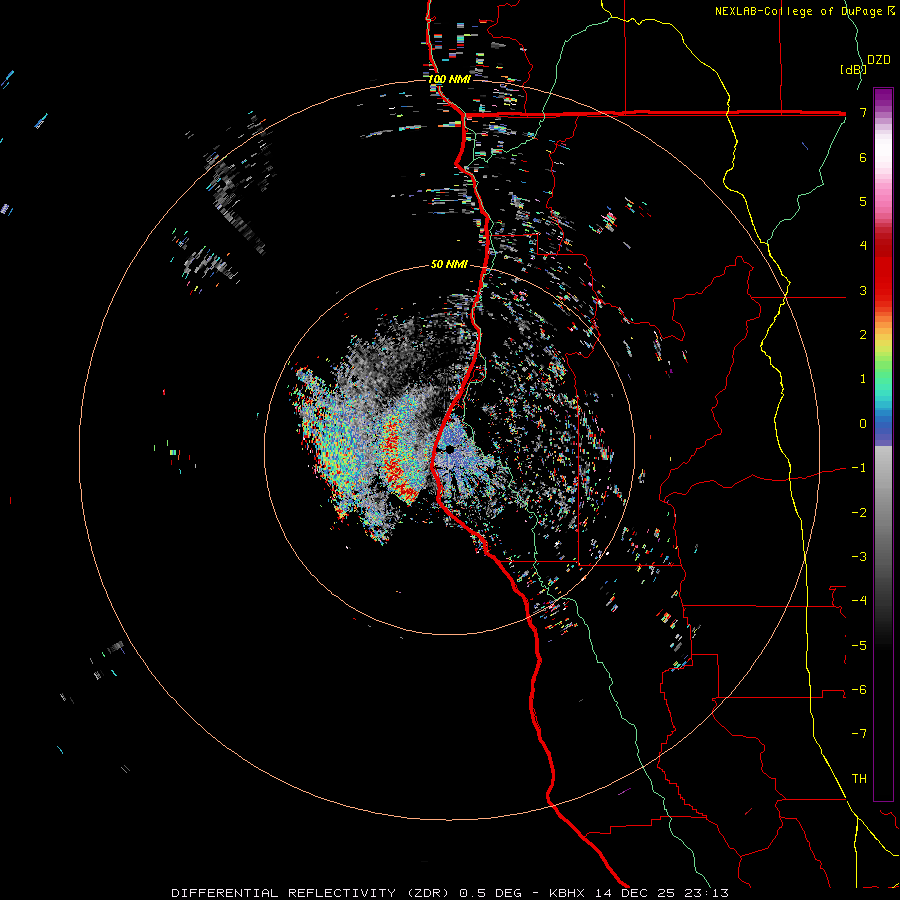This screenshot has height=900, width=900.
Task: Click the DZD product label
Action: point(879,60)
